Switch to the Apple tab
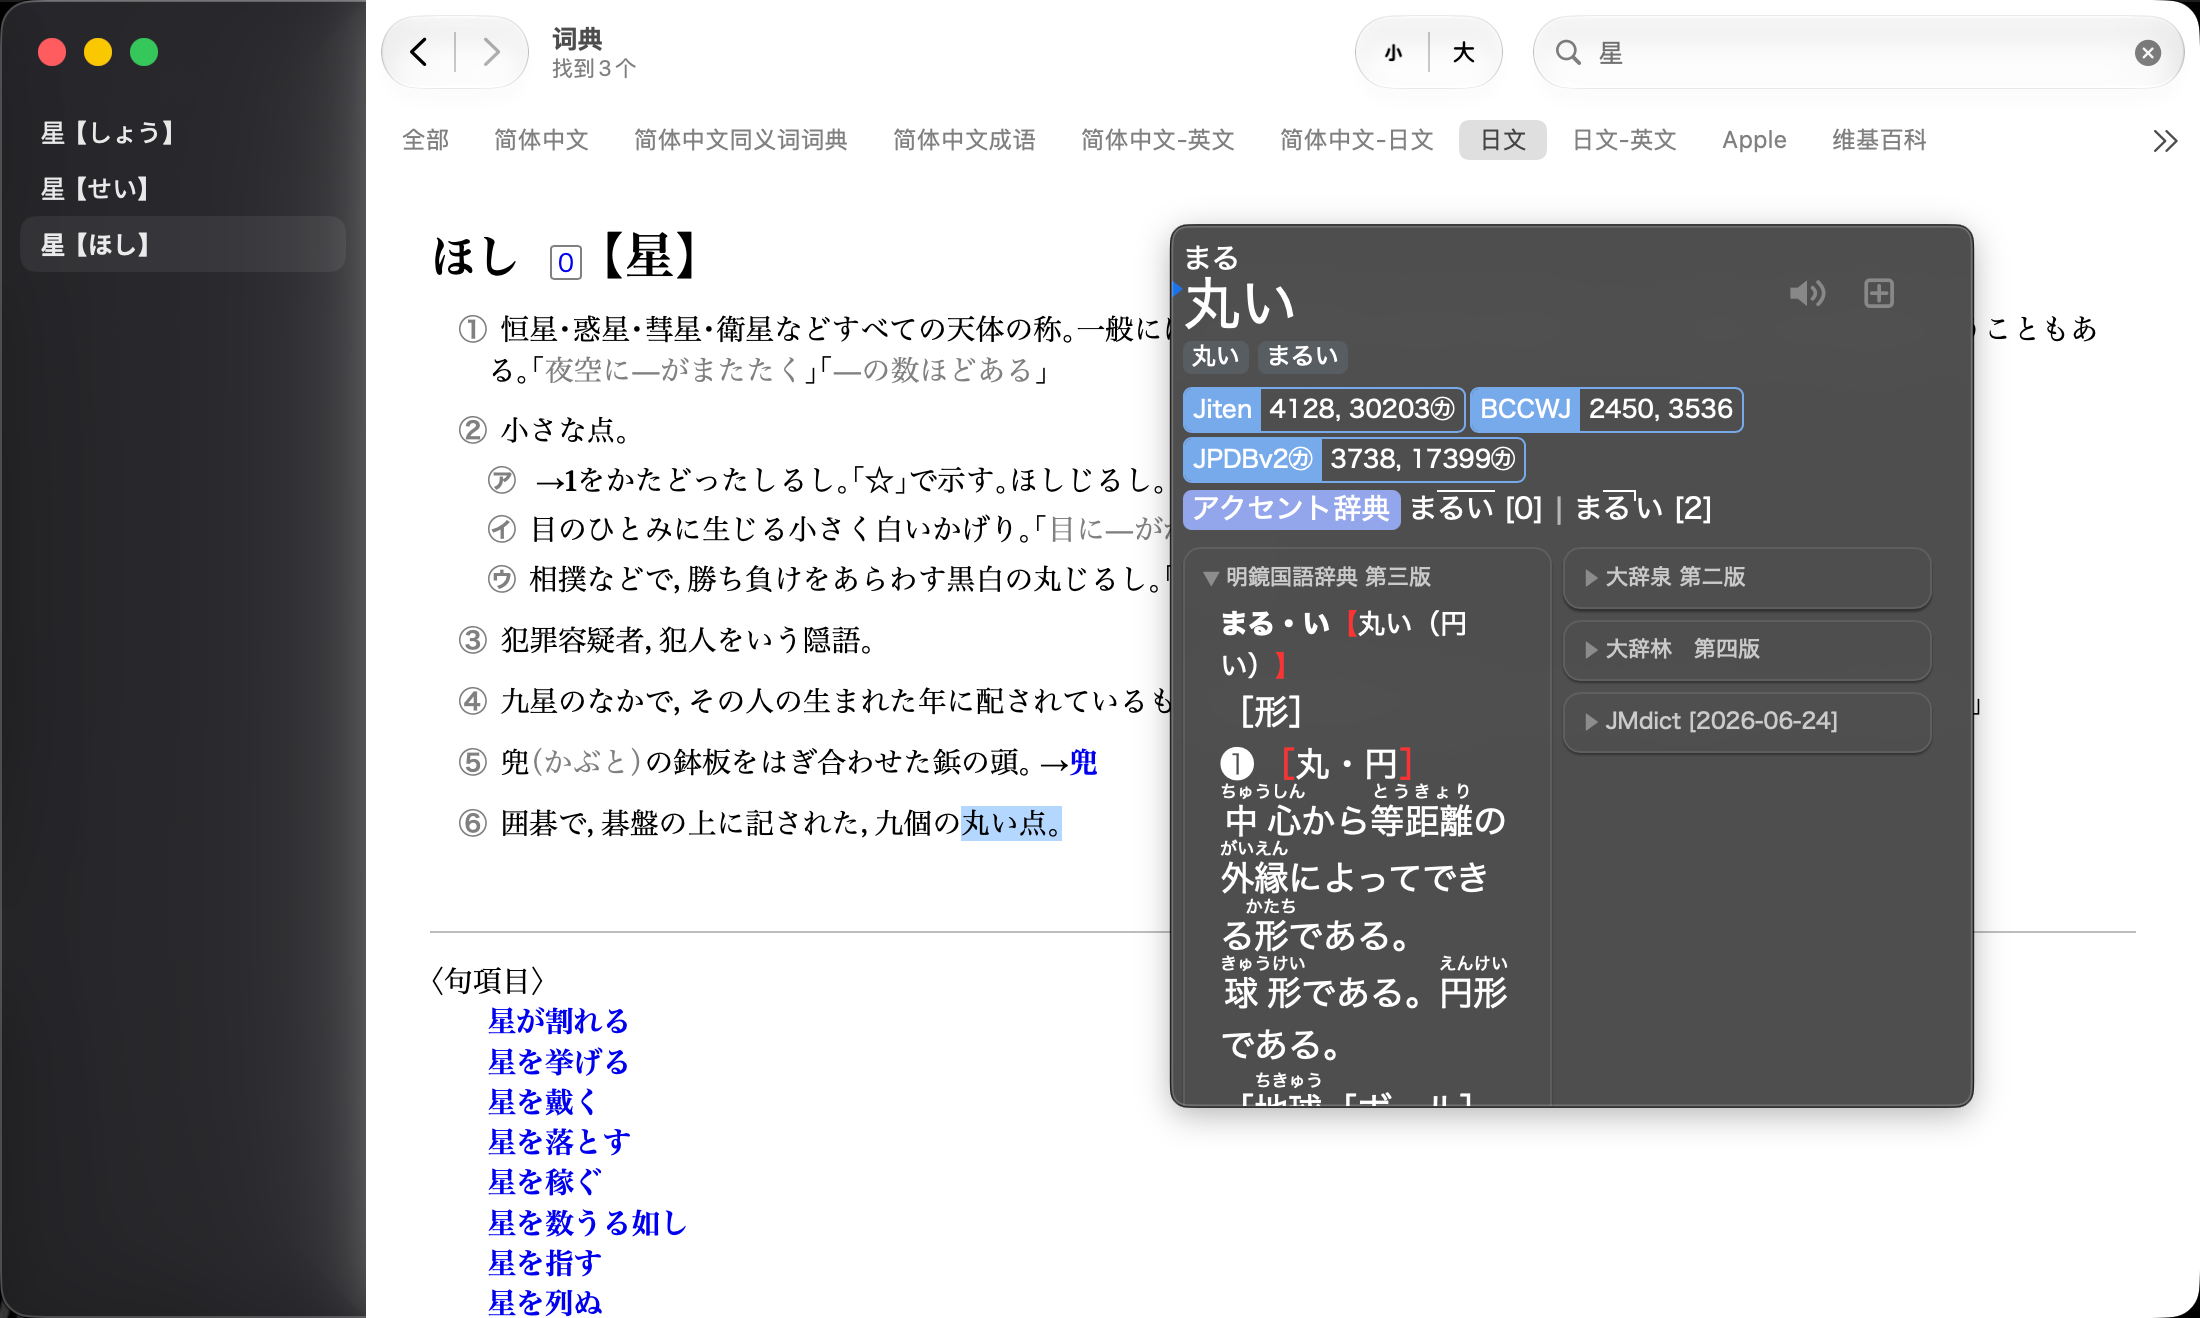Viewport: 2200px width, 1318px height. point(1754,140)
